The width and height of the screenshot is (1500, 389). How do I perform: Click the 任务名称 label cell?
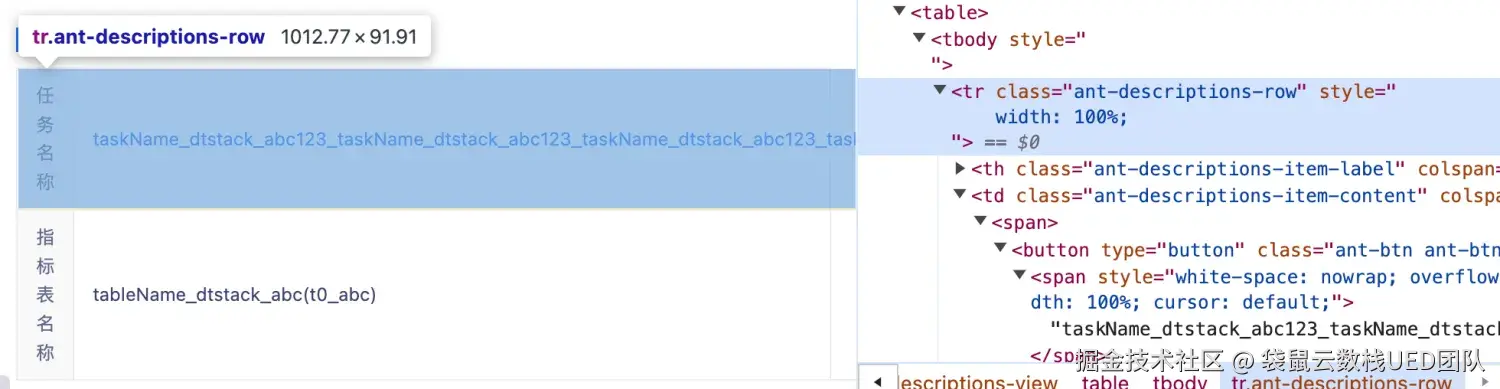tap(46, 139)
